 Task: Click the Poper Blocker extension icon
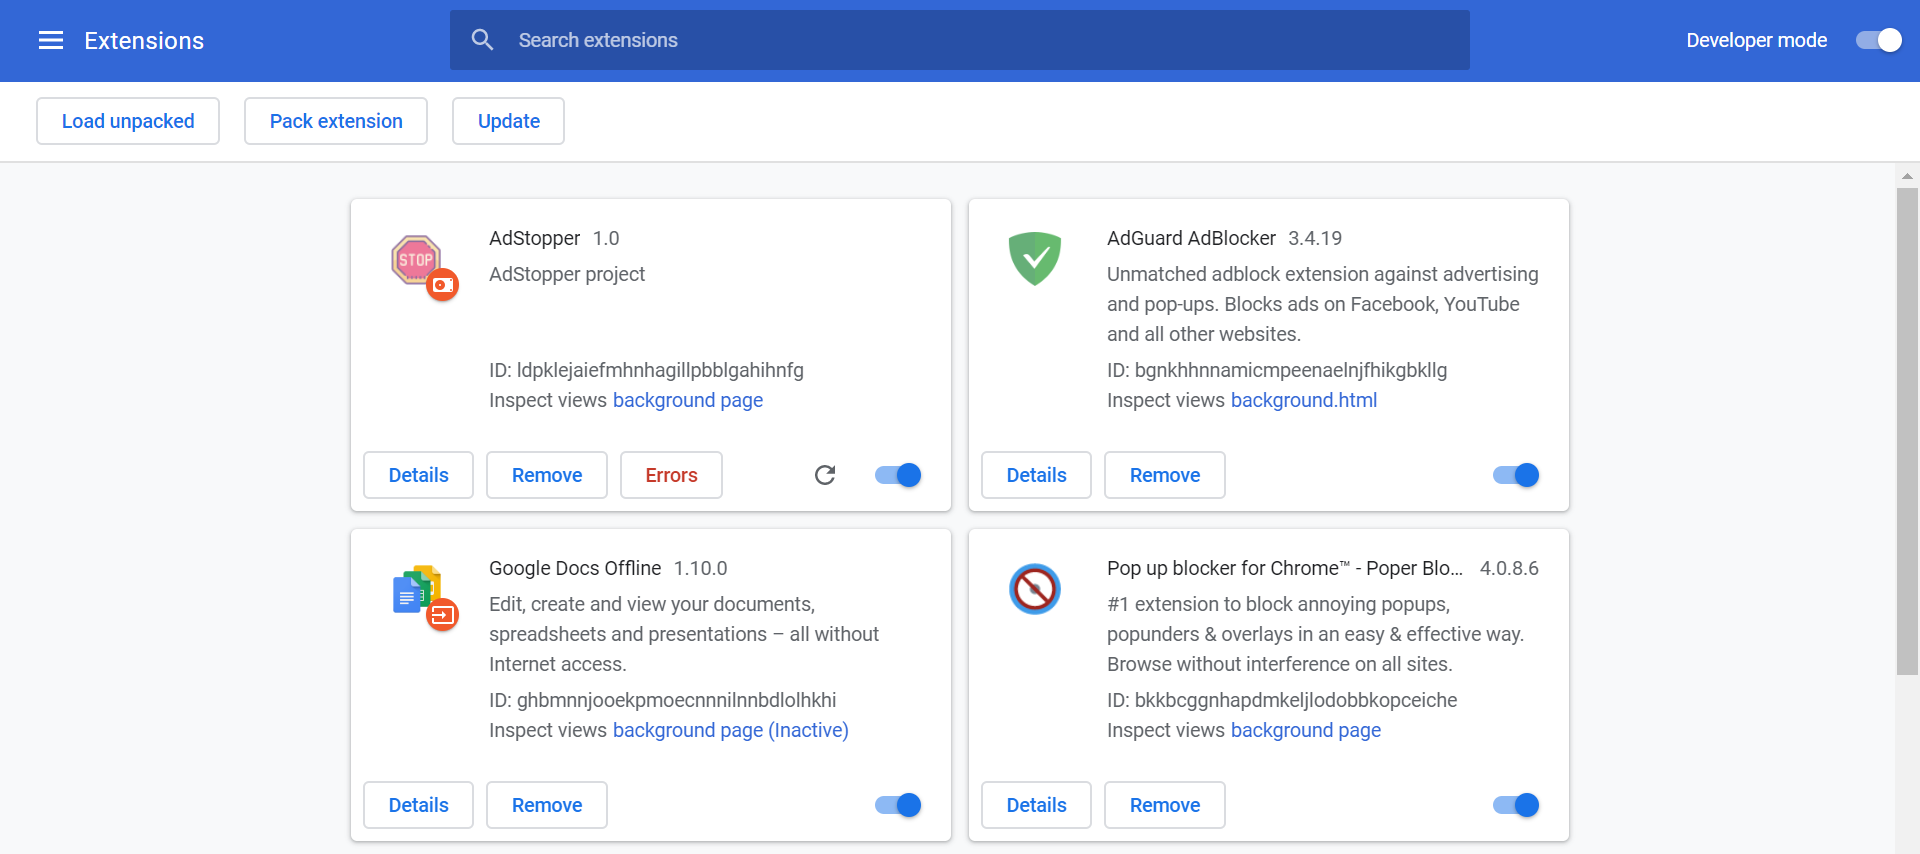tap(1035, 589)
